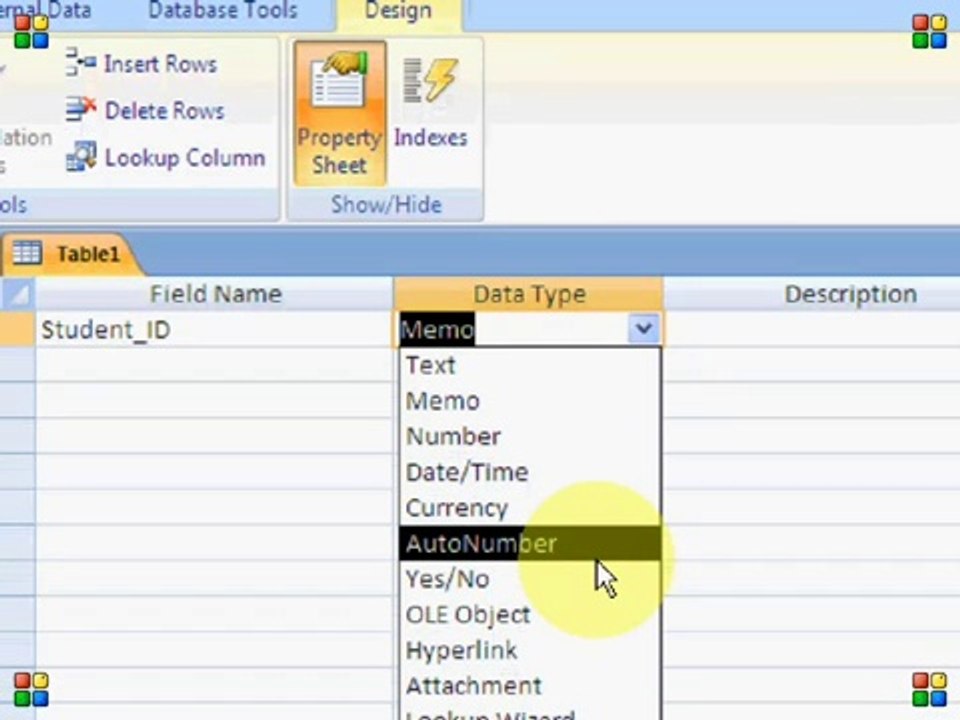Select the Student_ID row selector

(x=17, y=329)
